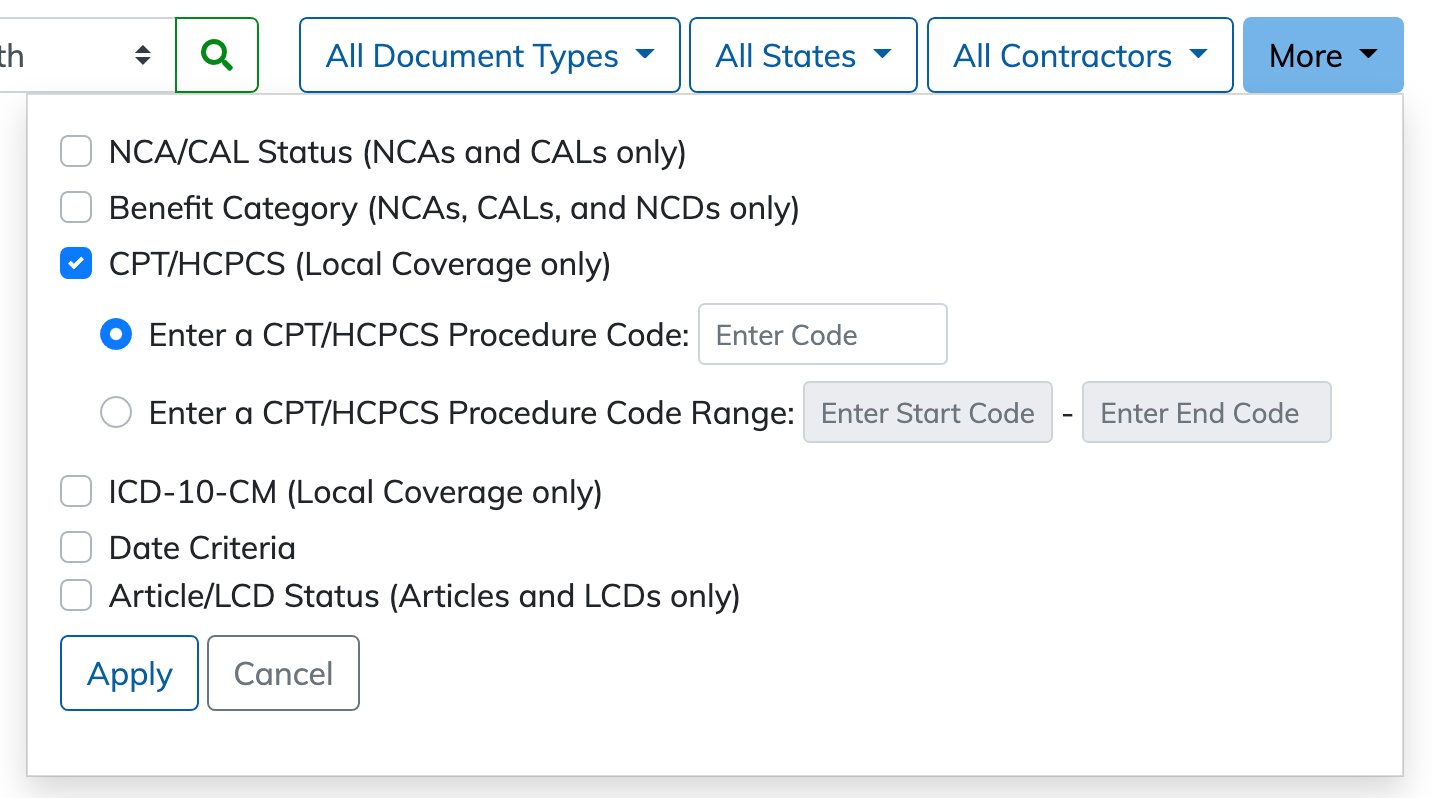This screenshot has width=1432, height=798.
Task: Click the Date Criteria label text
Action: tap(202, 548)
